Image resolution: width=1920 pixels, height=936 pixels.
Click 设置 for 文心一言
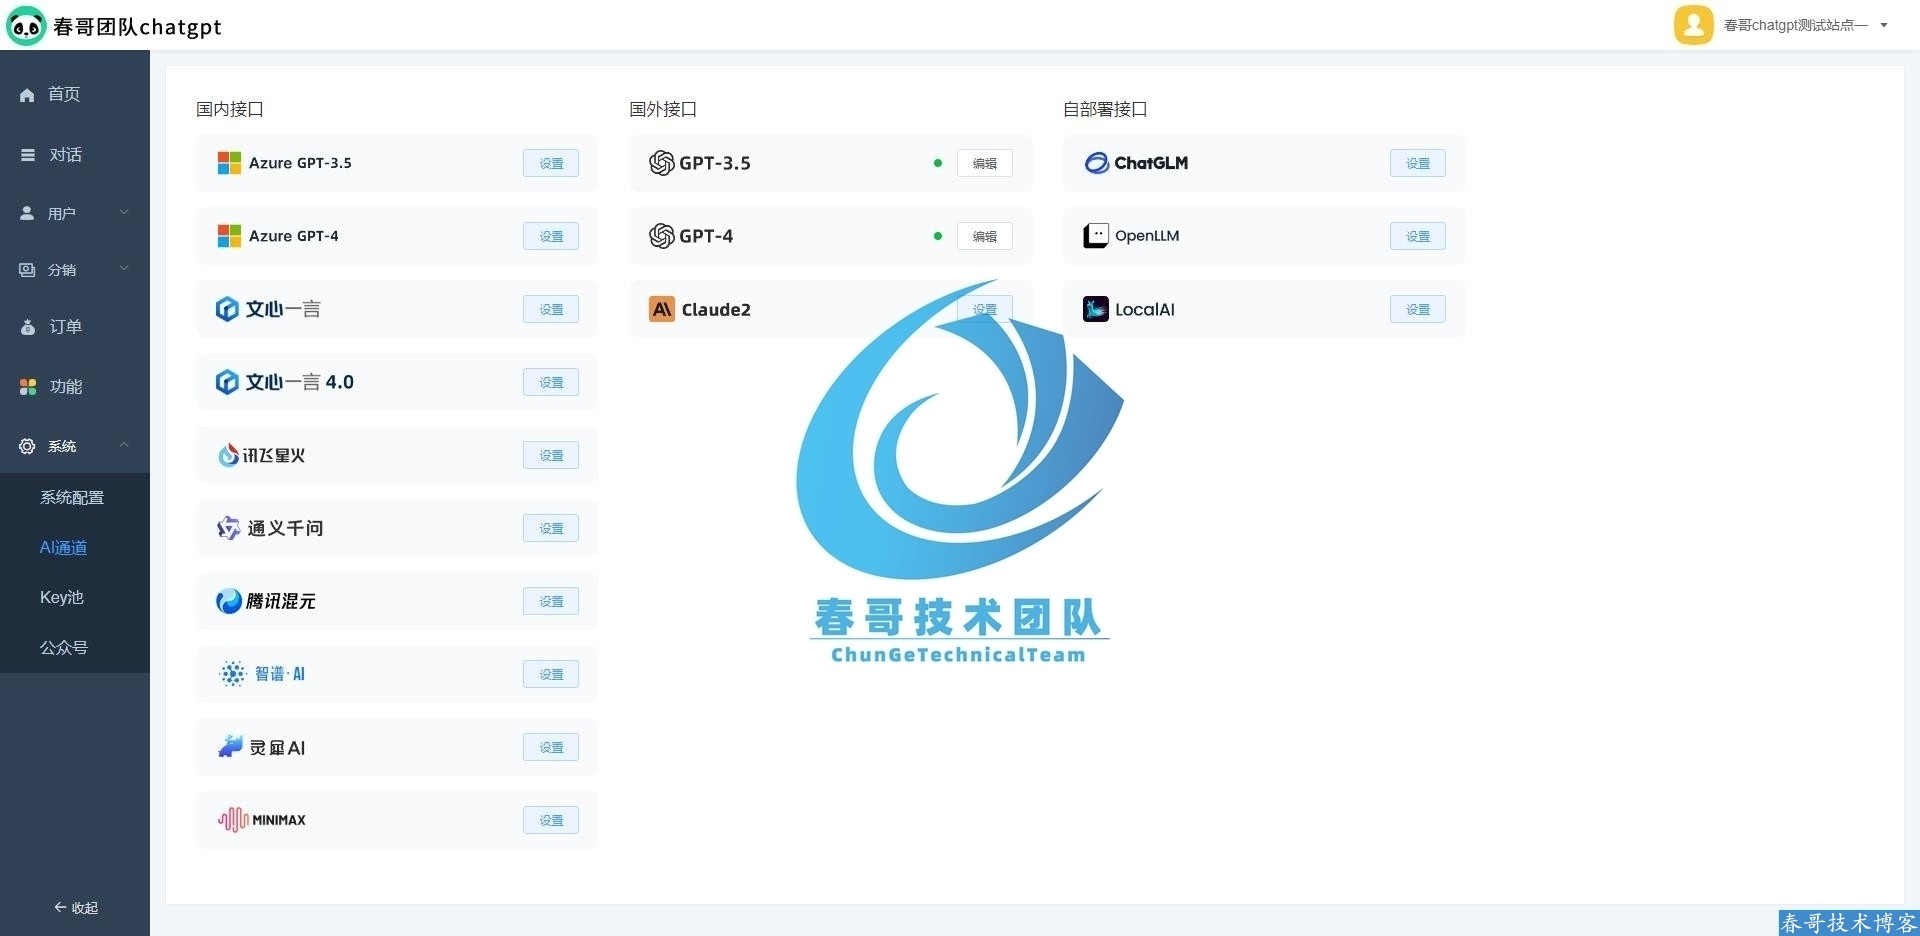click(551, 309)
